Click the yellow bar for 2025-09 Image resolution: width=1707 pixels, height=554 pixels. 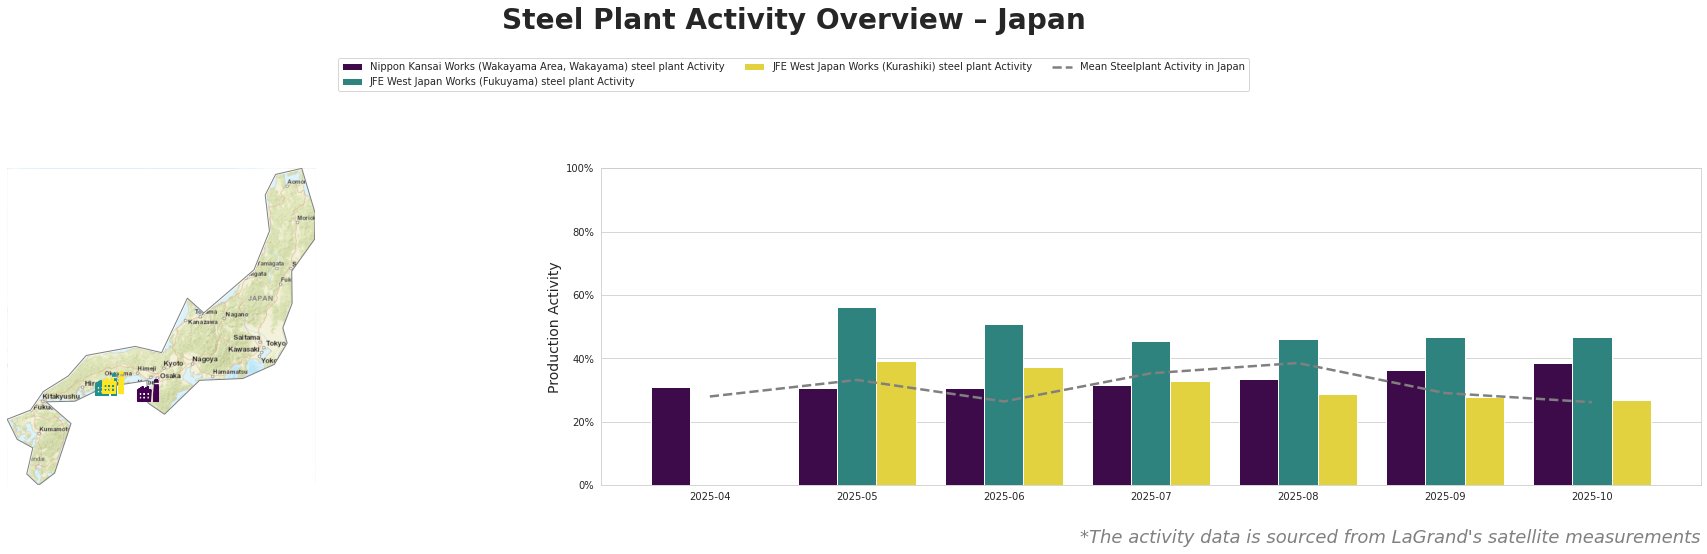[1484, 442]
